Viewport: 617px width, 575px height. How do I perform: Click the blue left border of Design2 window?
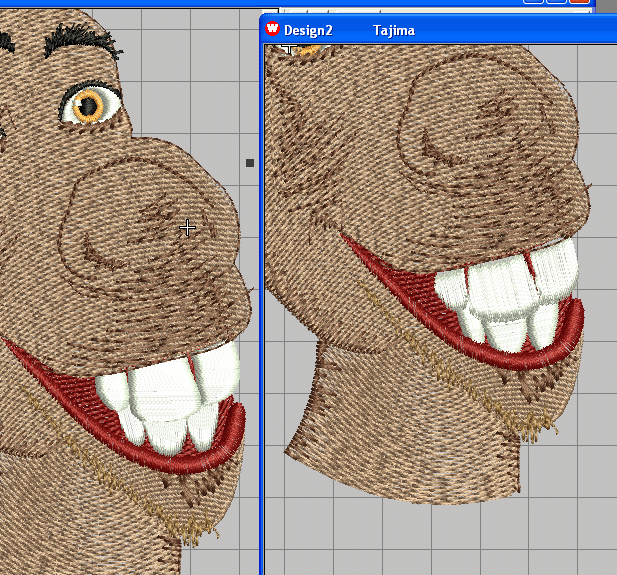pyautogui.click(x=262, y=300)
